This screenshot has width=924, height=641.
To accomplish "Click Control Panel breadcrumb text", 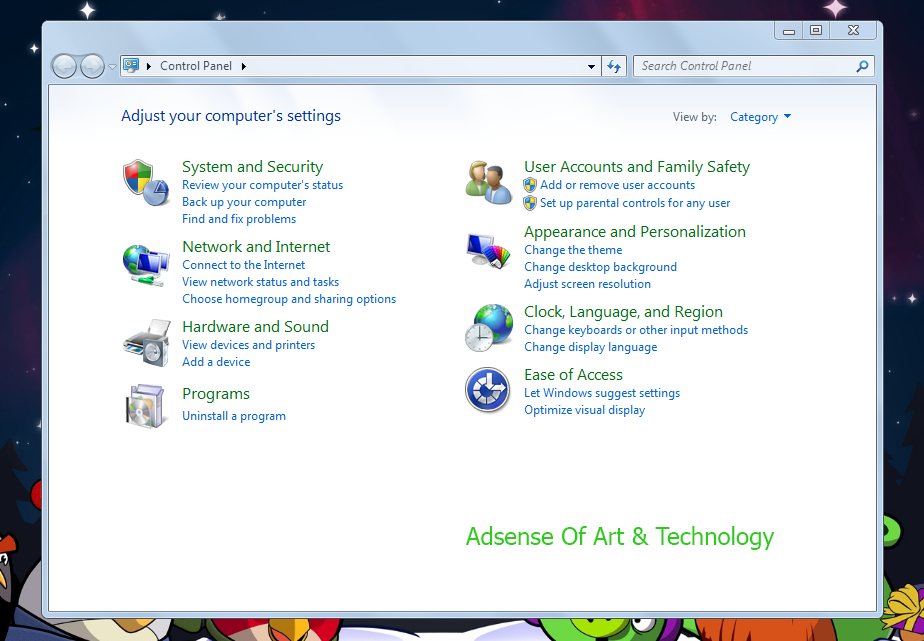I will 196,66.
